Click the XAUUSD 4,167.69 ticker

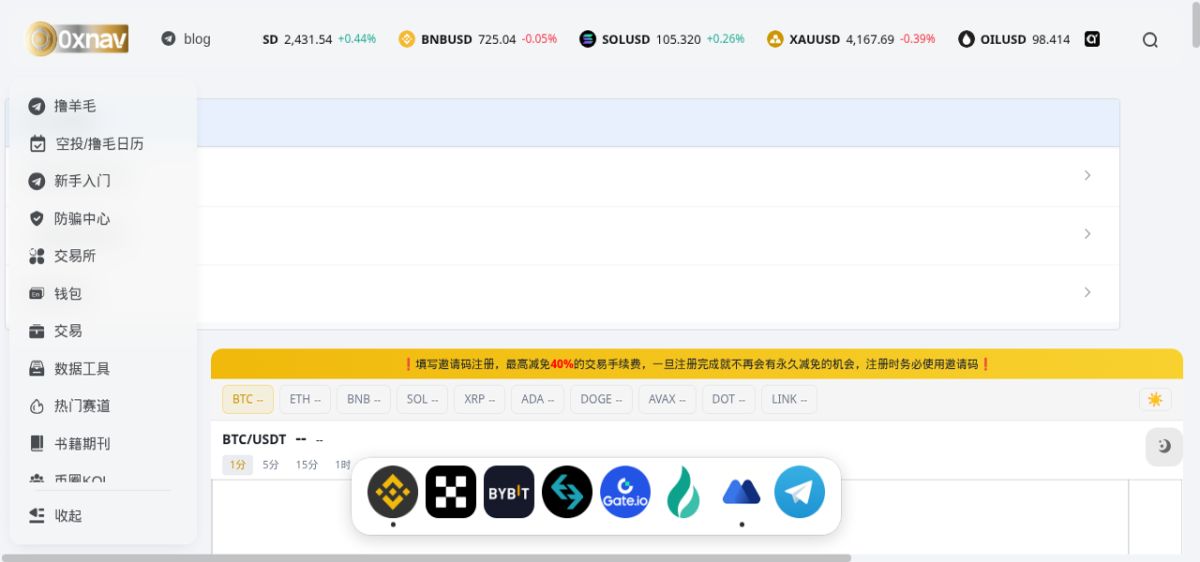(x=851, y=39)
